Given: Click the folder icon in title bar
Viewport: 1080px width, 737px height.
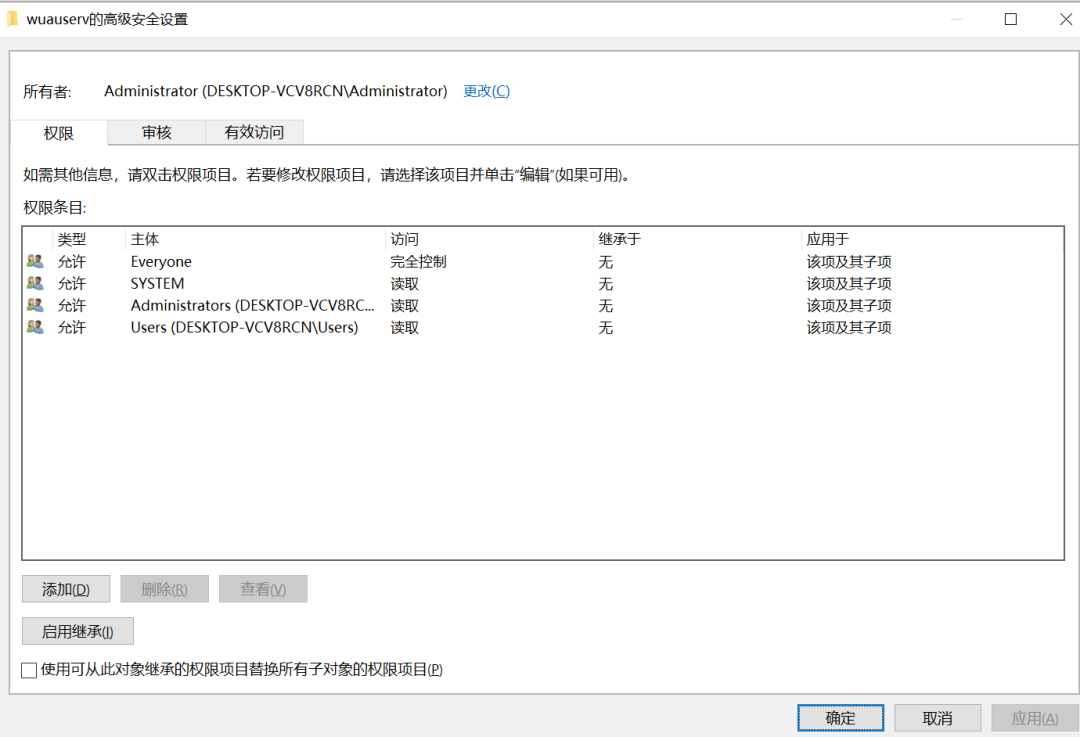Looking at the screenshot, I should coord(13,19).
